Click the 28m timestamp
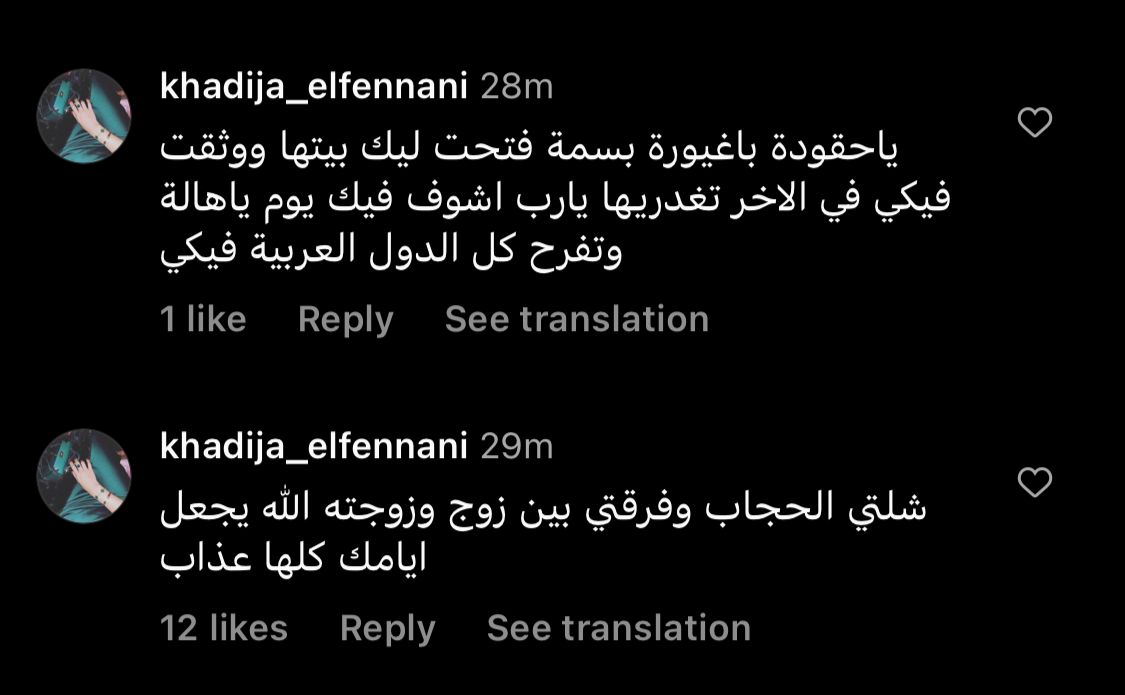 pos(517,88)
